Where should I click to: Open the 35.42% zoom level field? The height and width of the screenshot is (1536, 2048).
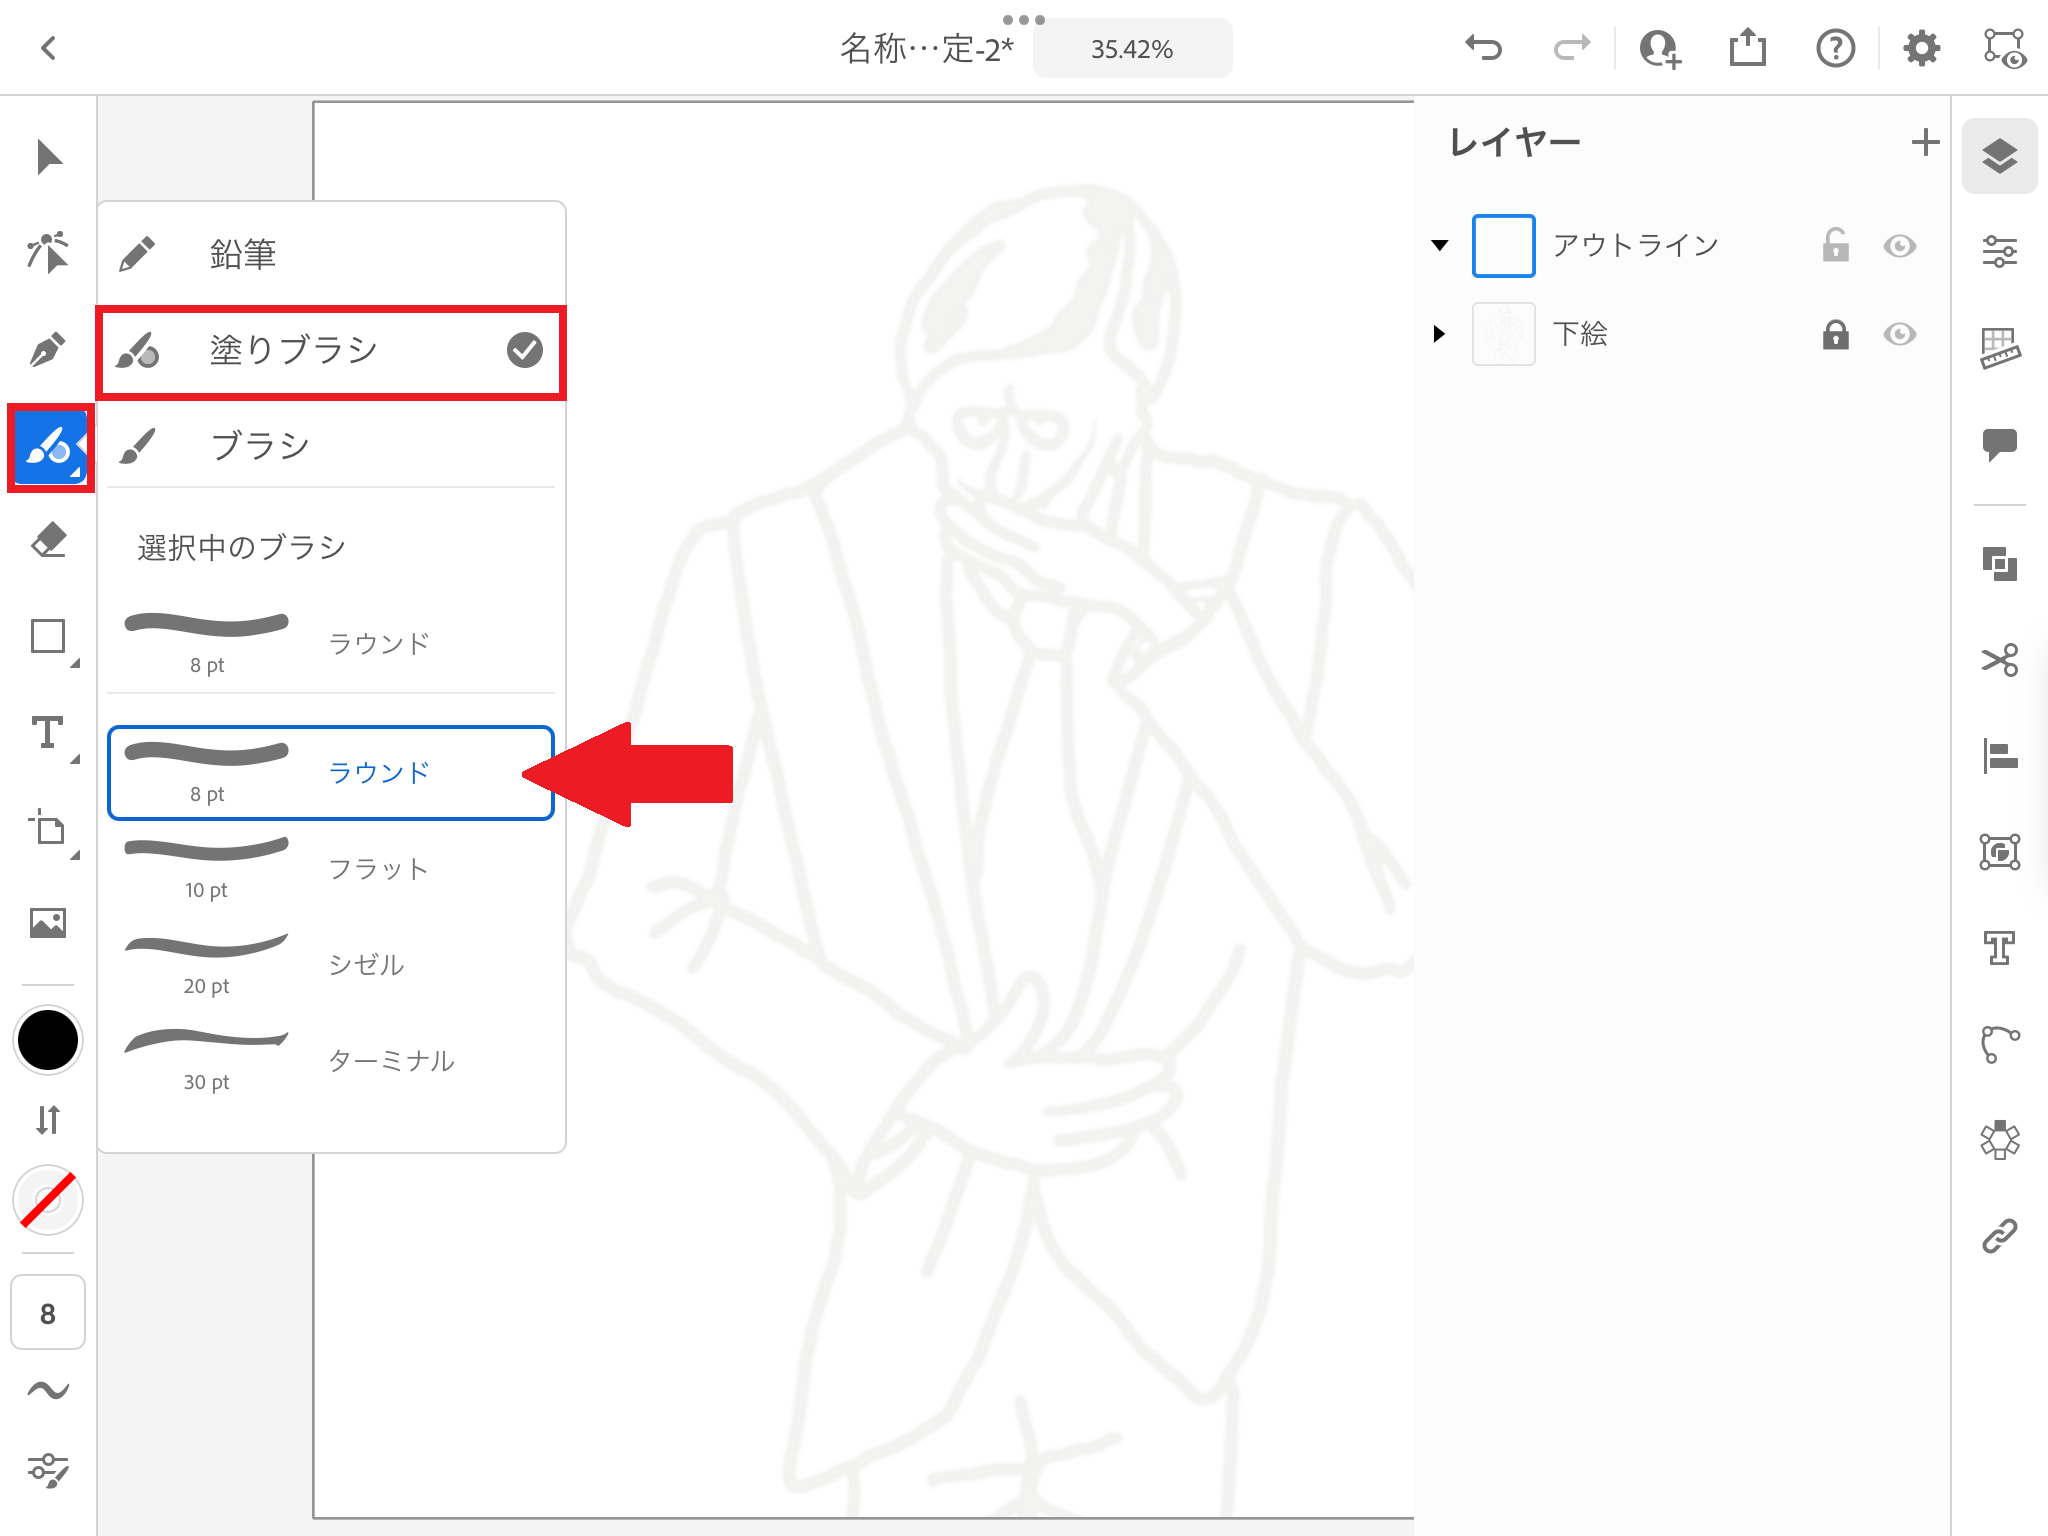1132,49
